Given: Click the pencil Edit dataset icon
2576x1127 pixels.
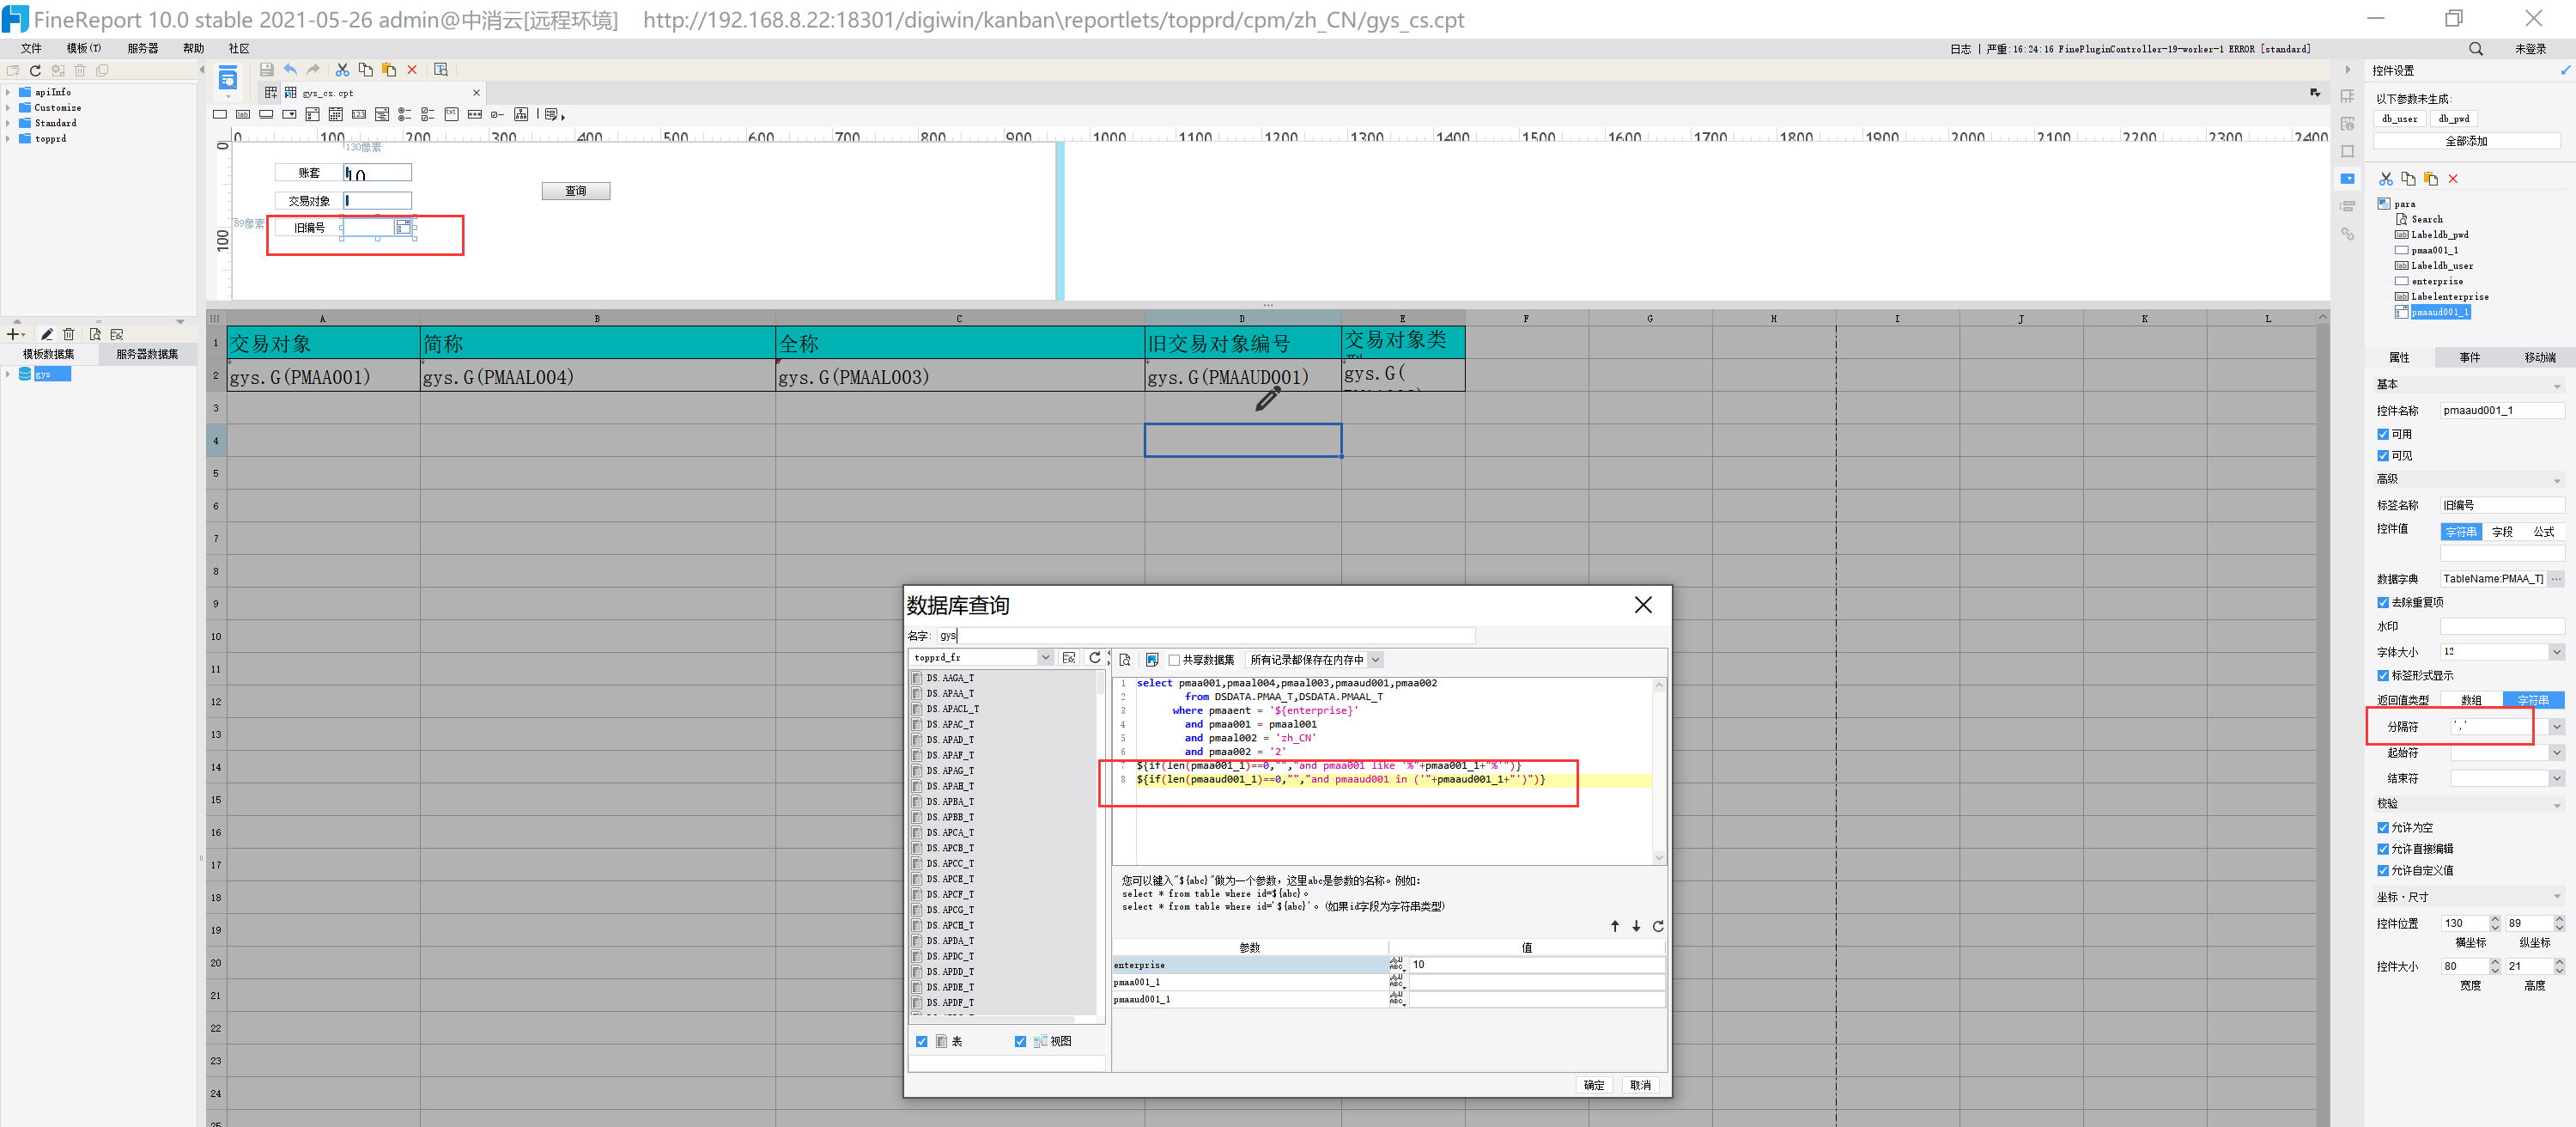Looking at the screenshot, I should [x=46, y=334].
